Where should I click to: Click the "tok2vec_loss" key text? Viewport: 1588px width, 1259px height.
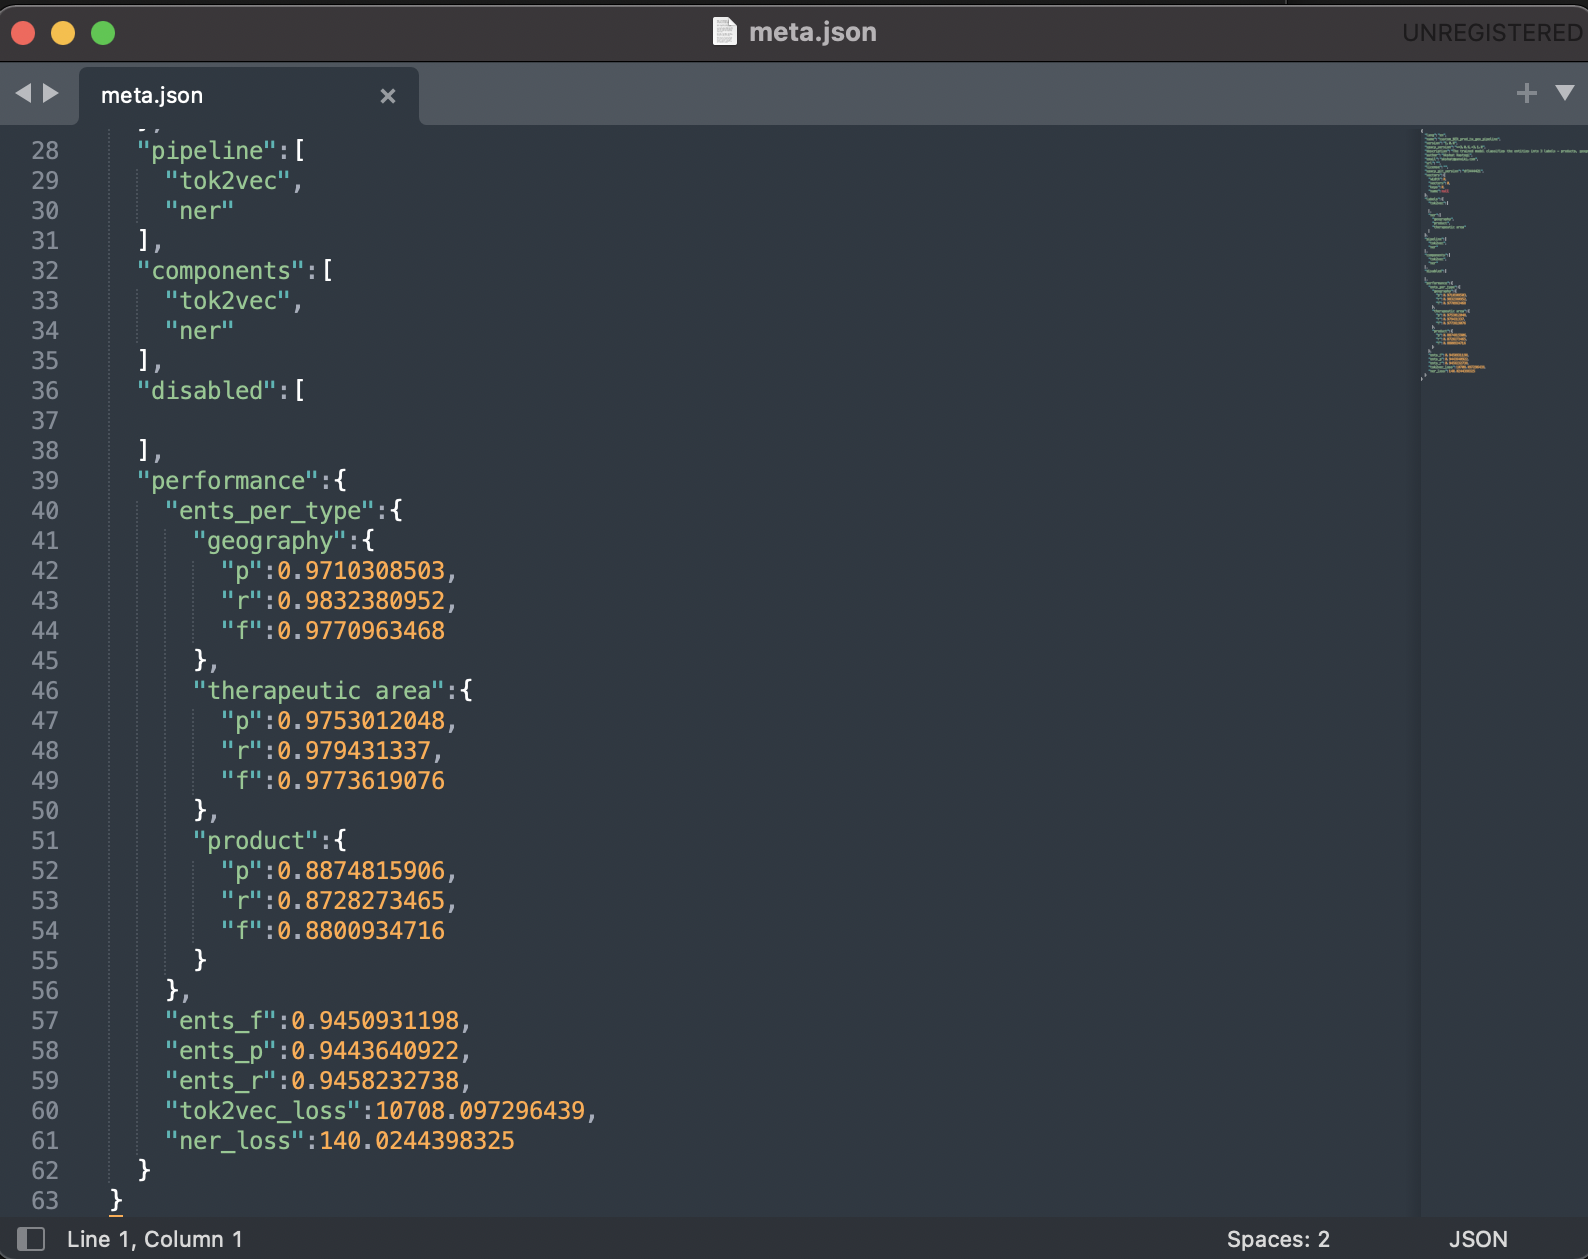click(263, 1111)
